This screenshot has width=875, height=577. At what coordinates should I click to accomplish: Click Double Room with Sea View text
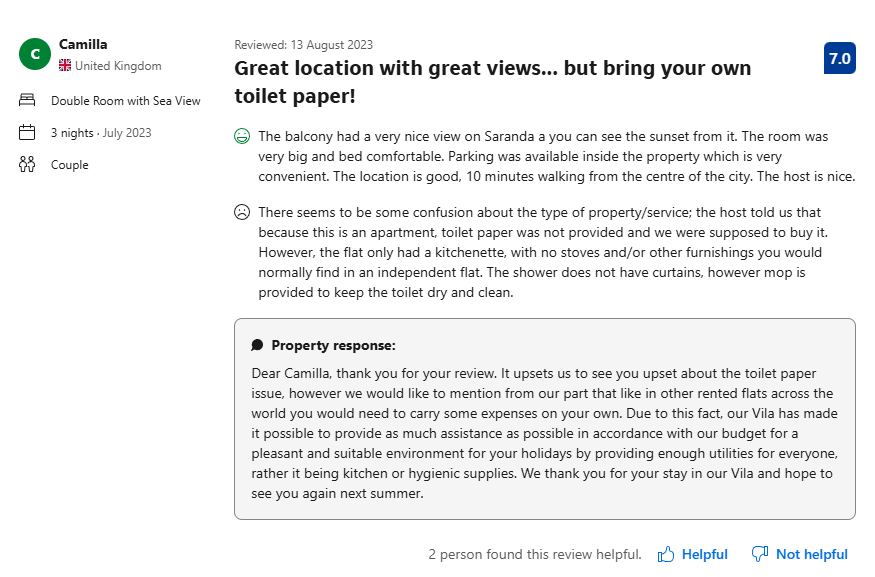(x=126, y=101)
